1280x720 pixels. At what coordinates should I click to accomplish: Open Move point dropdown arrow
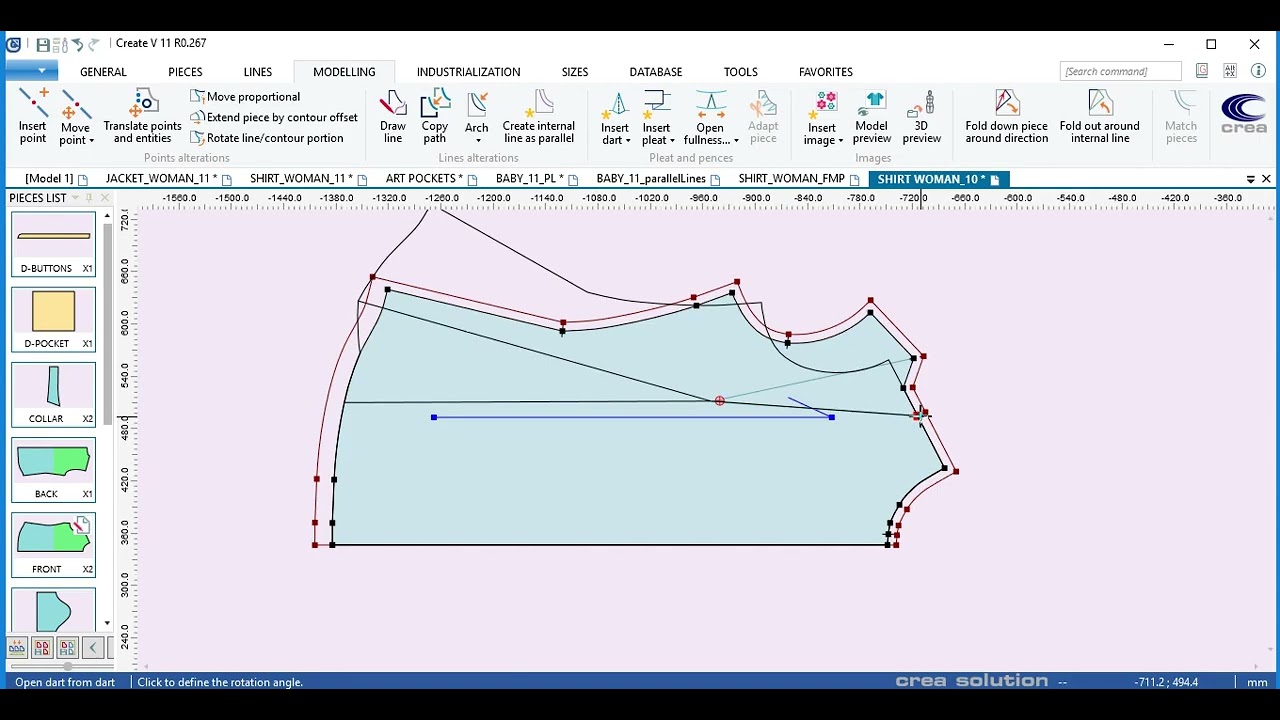coord(91,141)
